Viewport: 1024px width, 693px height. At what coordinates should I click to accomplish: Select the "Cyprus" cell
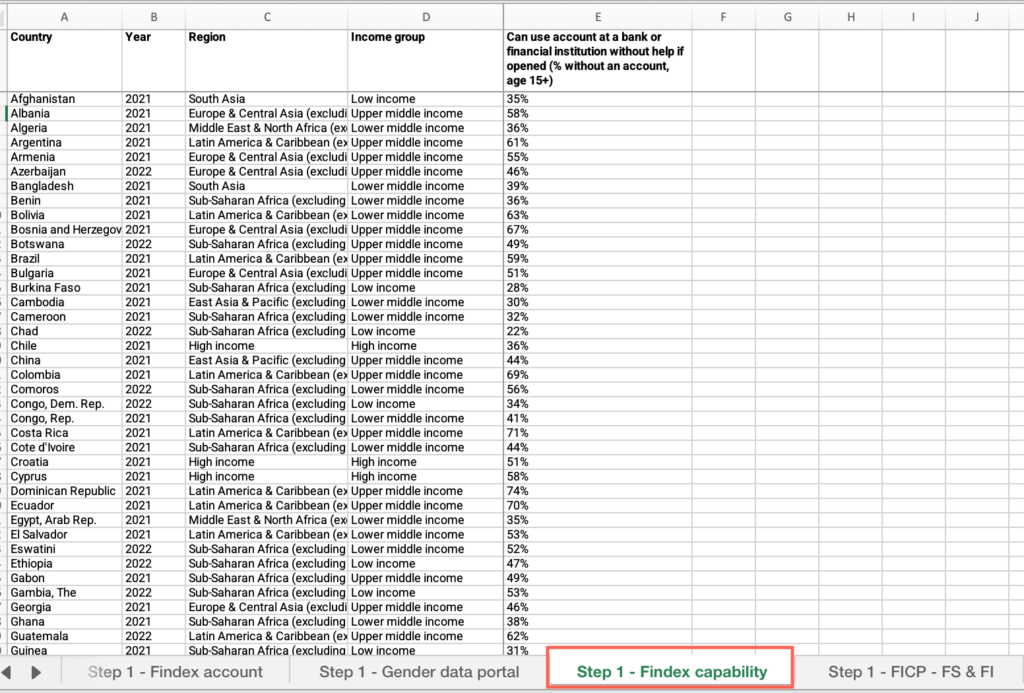(x=64, y=477)
